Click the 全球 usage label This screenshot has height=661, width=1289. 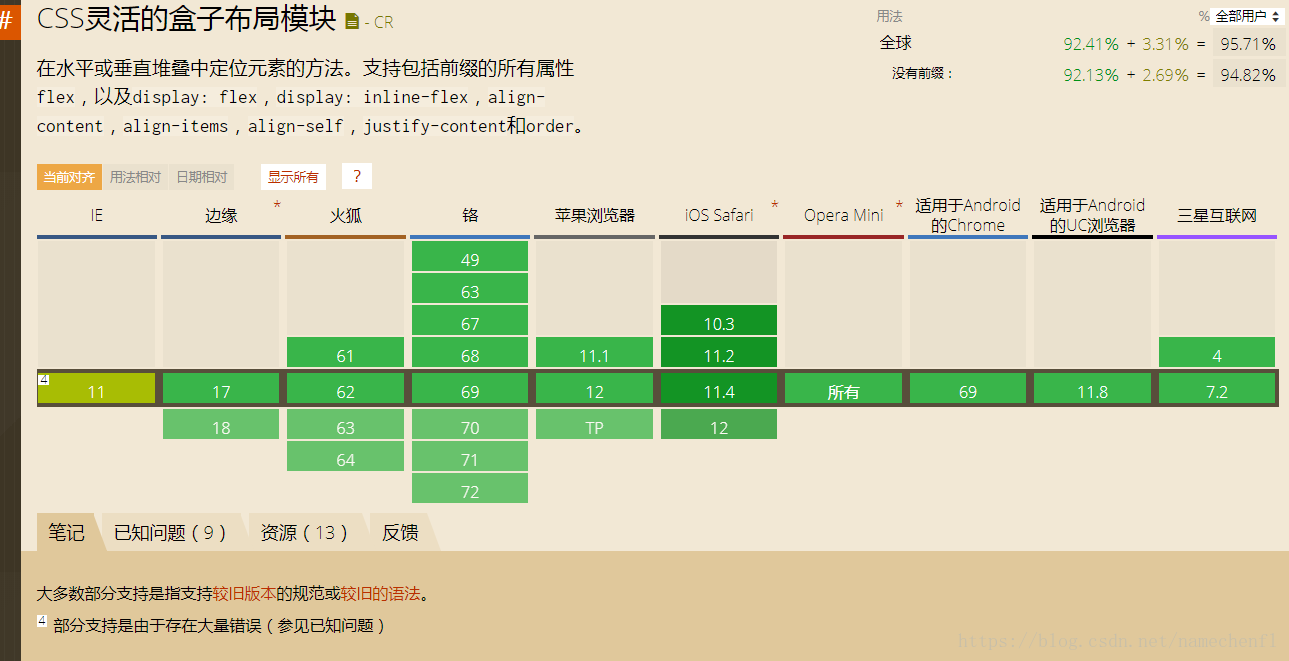tap(896, 43)
